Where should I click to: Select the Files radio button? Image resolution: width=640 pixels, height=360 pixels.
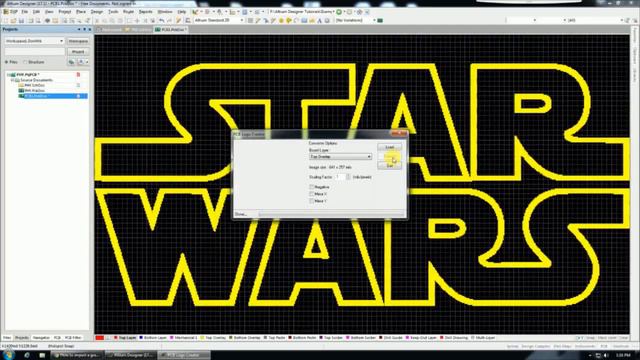click(7, 62)
